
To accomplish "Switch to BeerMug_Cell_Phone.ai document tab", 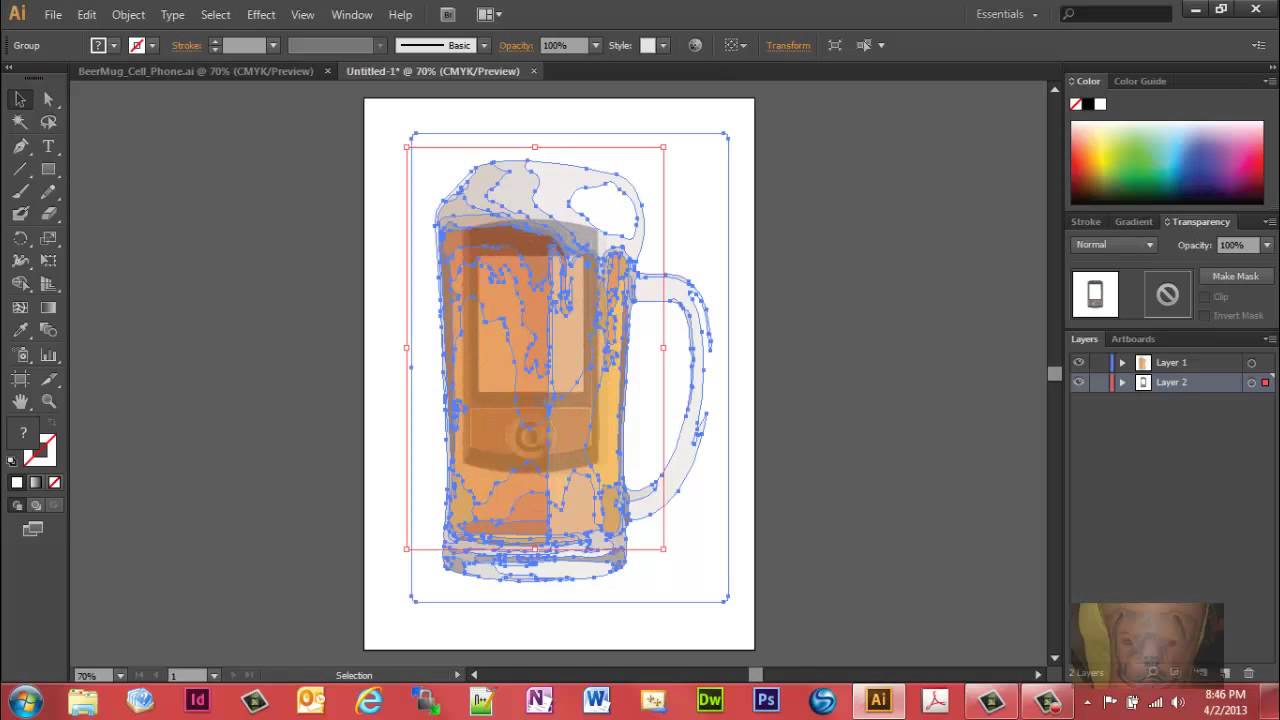I will 196,71.
